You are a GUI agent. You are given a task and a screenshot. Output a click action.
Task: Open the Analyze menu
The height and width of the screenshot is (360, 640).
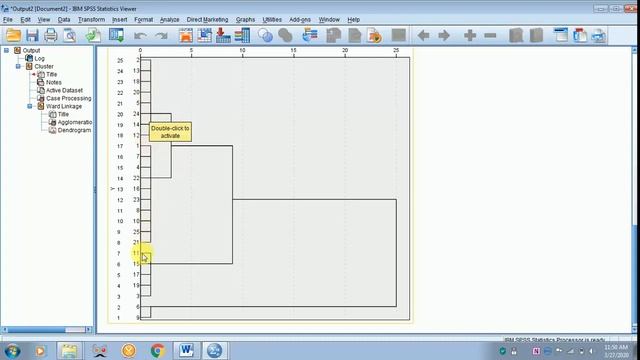[x=169, y=20]
